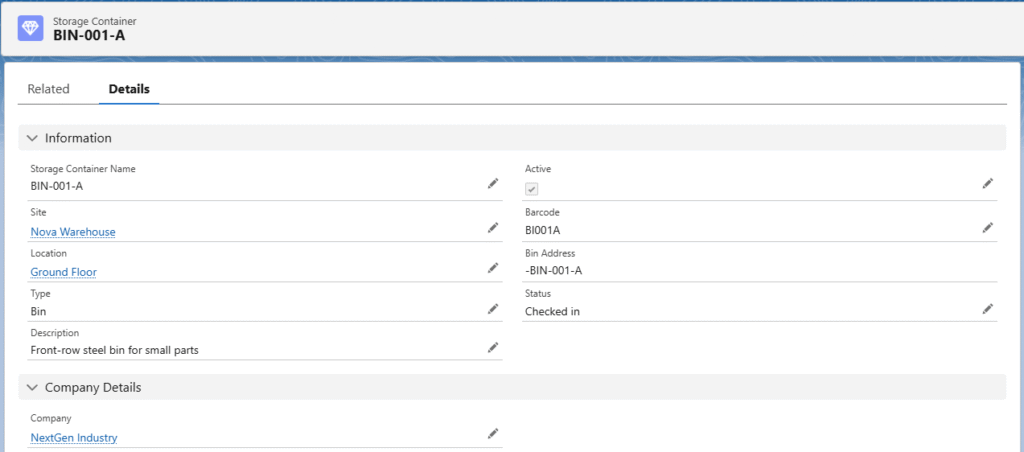Screen dimensions: 1024x452
Task: Switch to the Related tab
Action: tap(48, 89)
